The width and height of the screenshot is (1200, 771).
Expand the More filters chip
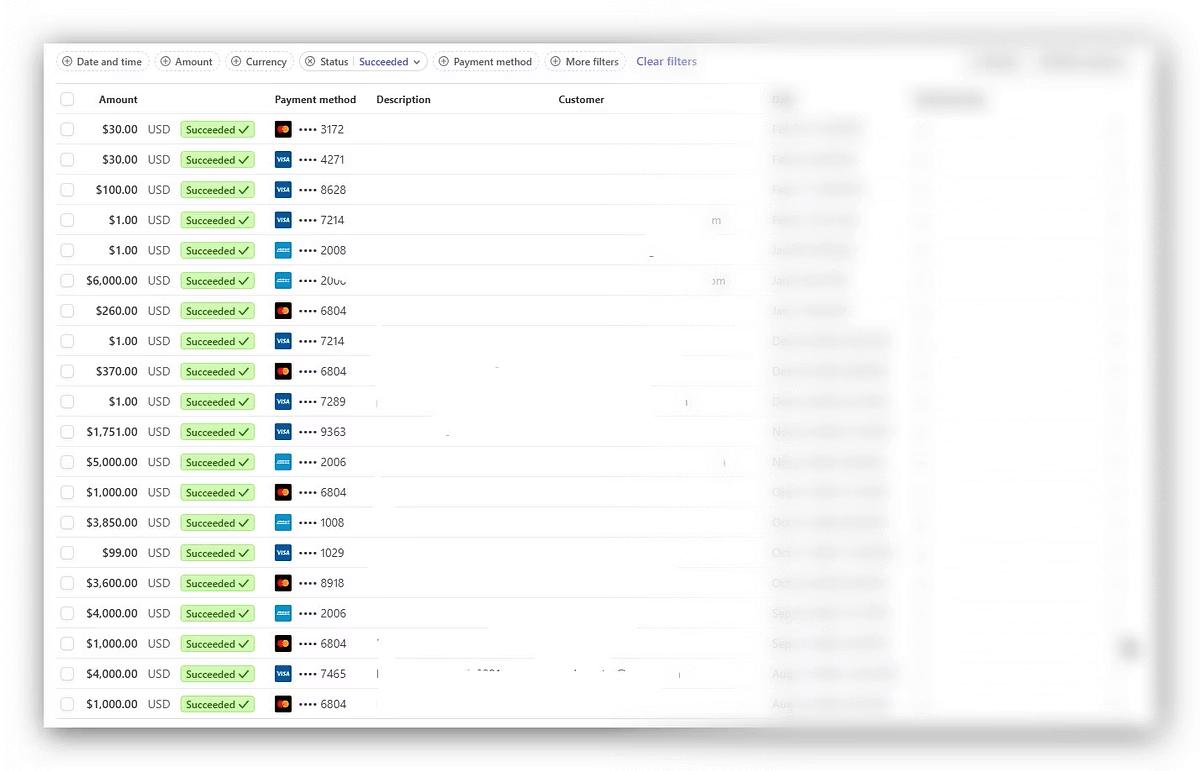[585, 62]
